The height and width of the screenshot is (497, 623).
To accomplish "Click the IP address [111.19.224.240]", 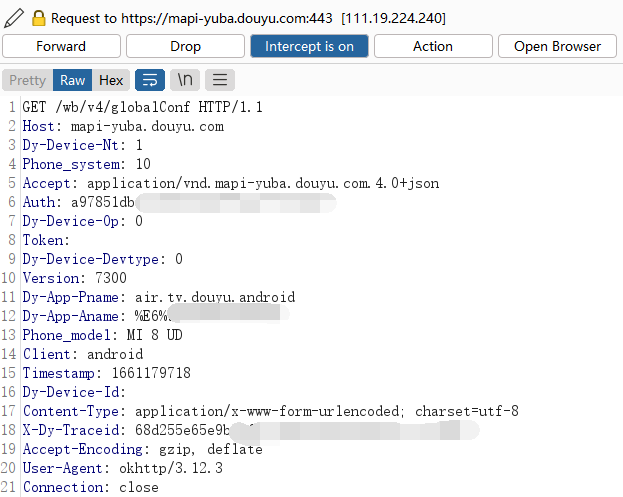I will point(393,18).
